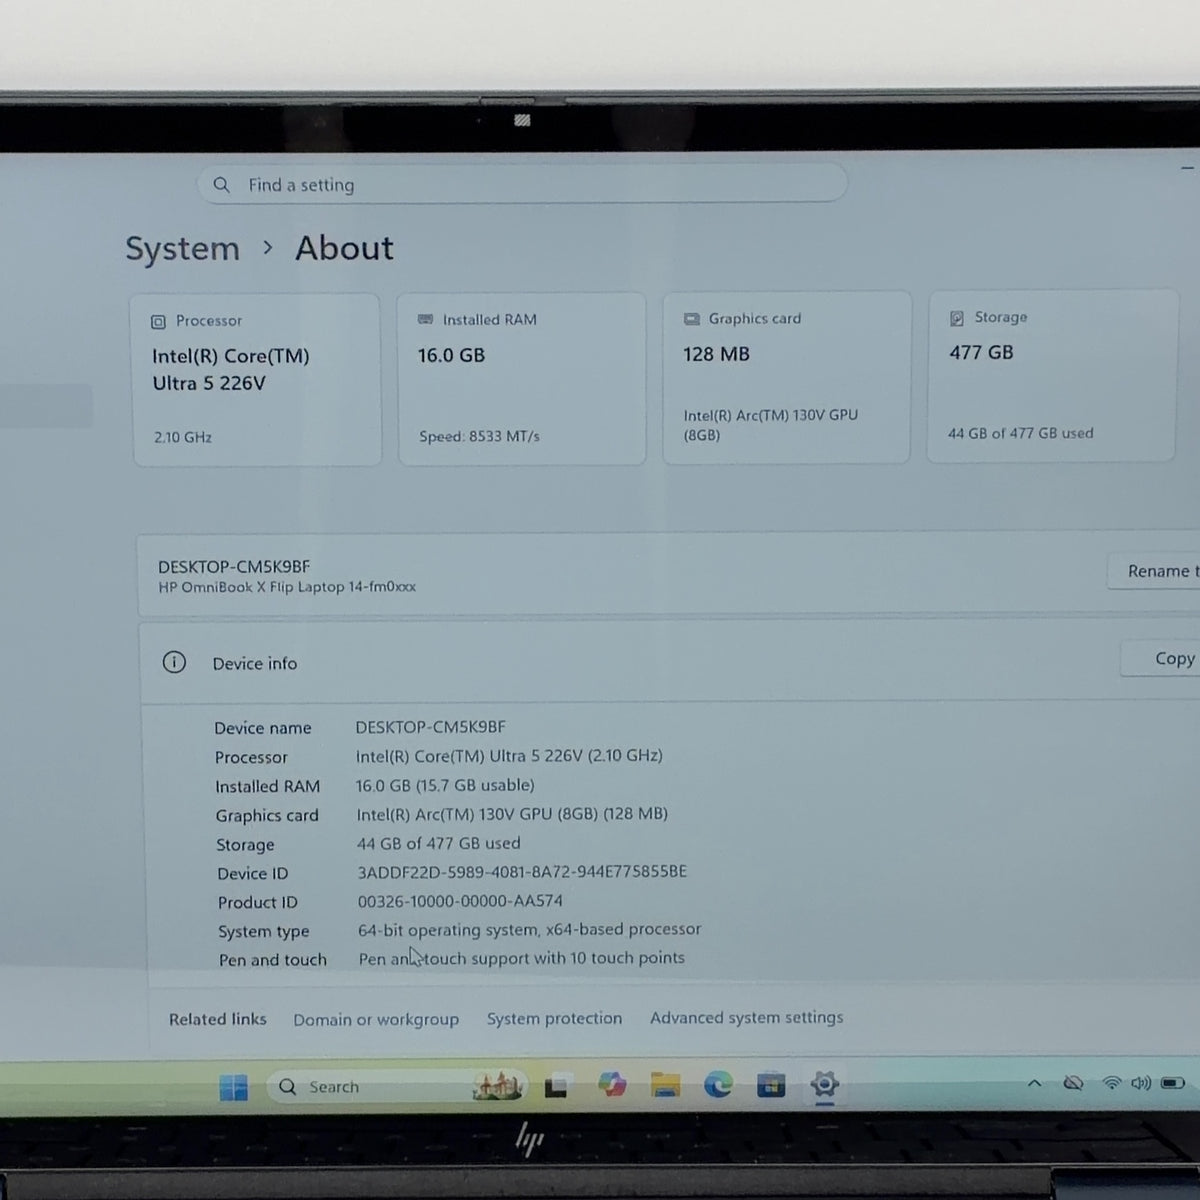Go back to System breadcrumb
This screenshot has height=1200, width=1200.
pyautogui.click(x=182, y=248)
